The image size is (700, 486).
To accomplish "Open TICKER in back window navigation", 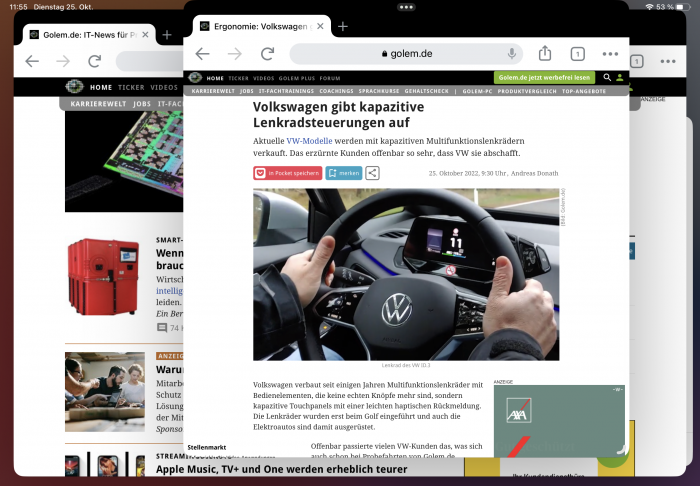I will pos(131,87).
